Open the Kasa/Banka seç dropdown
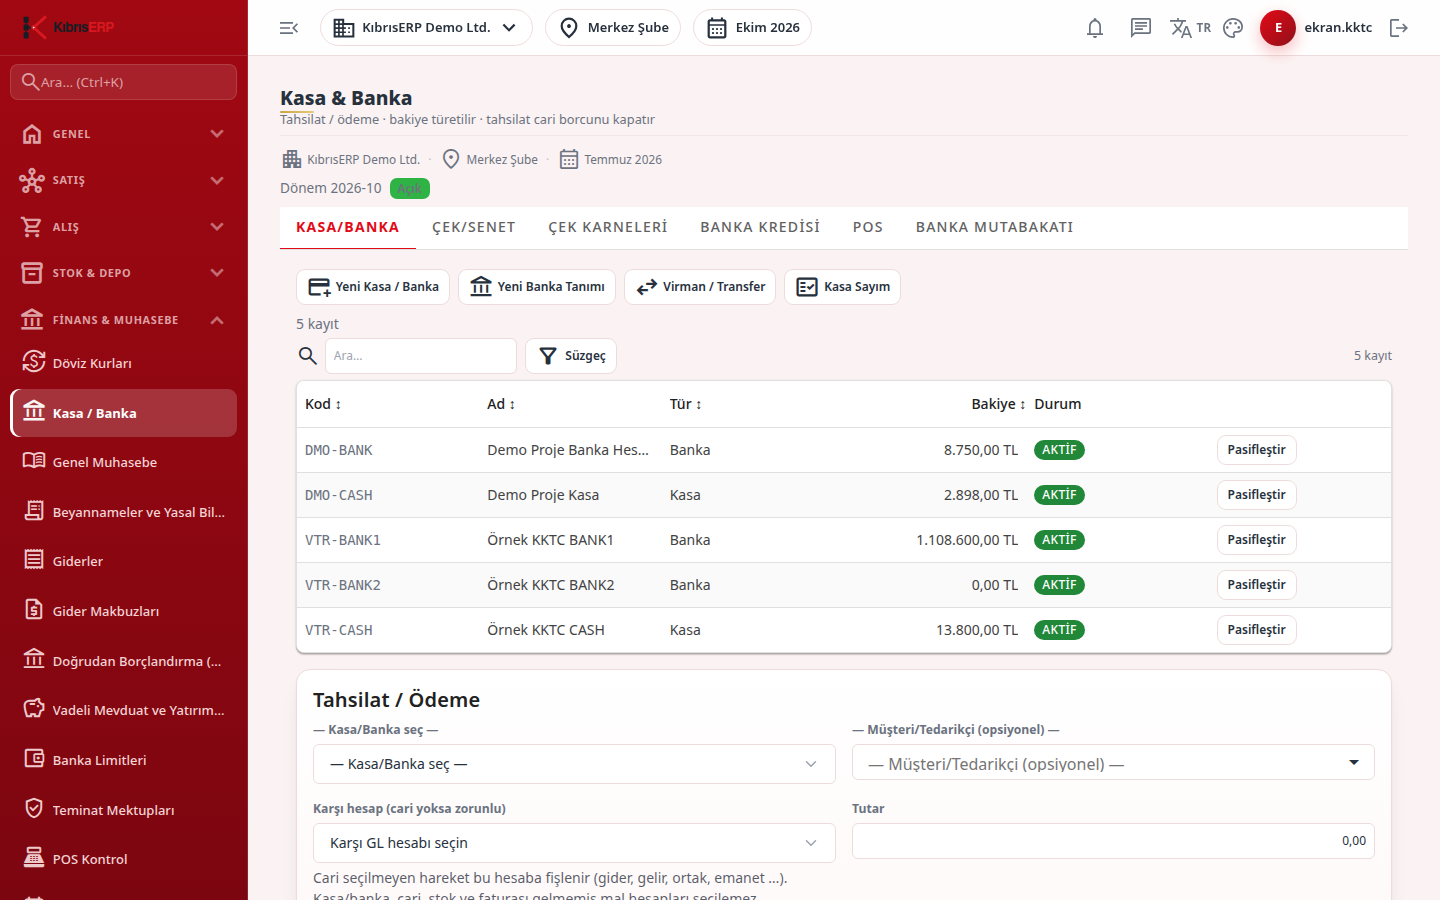Screen dimensions: 1440x900 tap(574, 764)
